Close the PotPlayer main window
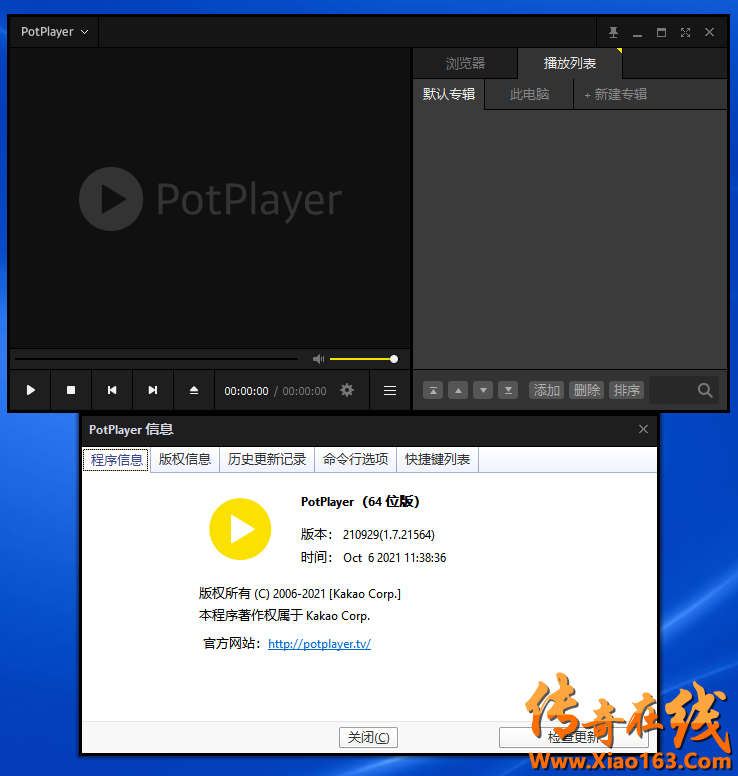The width and height of the screenshot is (738, 776). (709, 32)
